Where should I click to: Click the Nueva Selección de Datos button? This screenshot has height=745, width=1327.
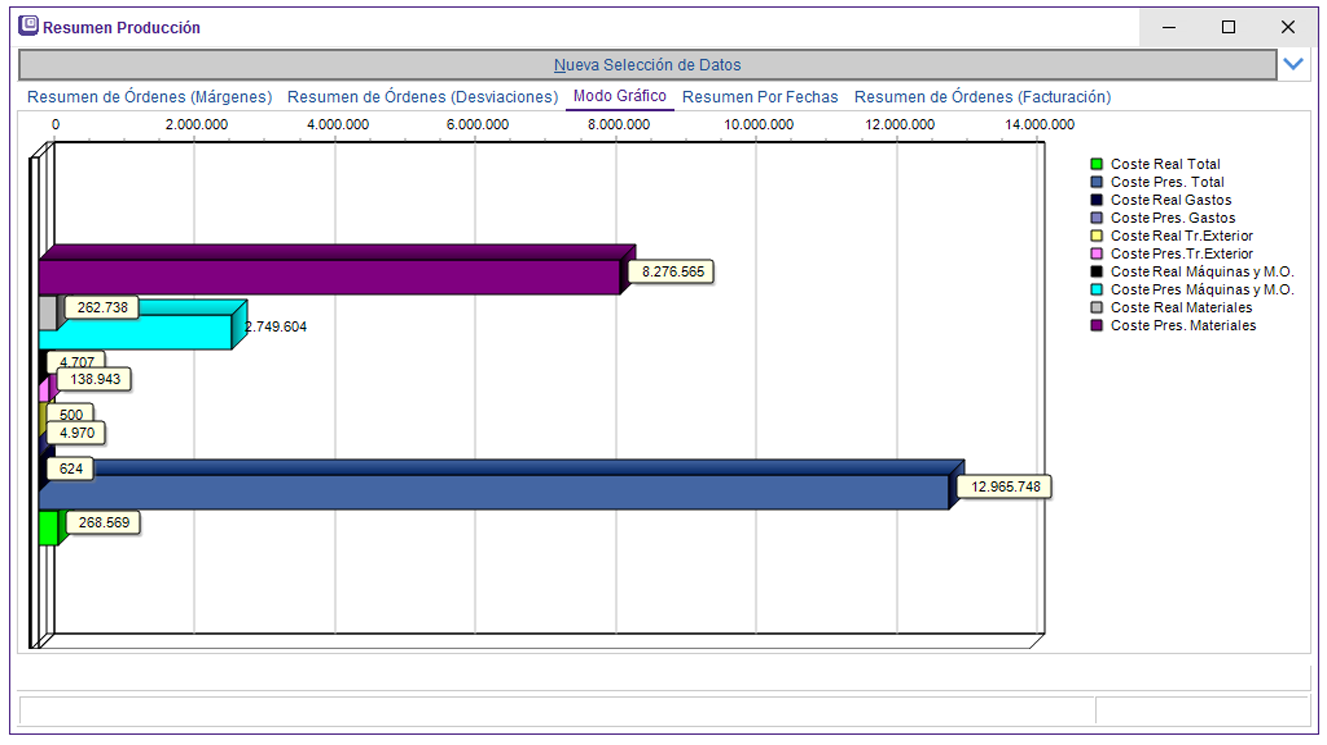[x=647, y=65]
